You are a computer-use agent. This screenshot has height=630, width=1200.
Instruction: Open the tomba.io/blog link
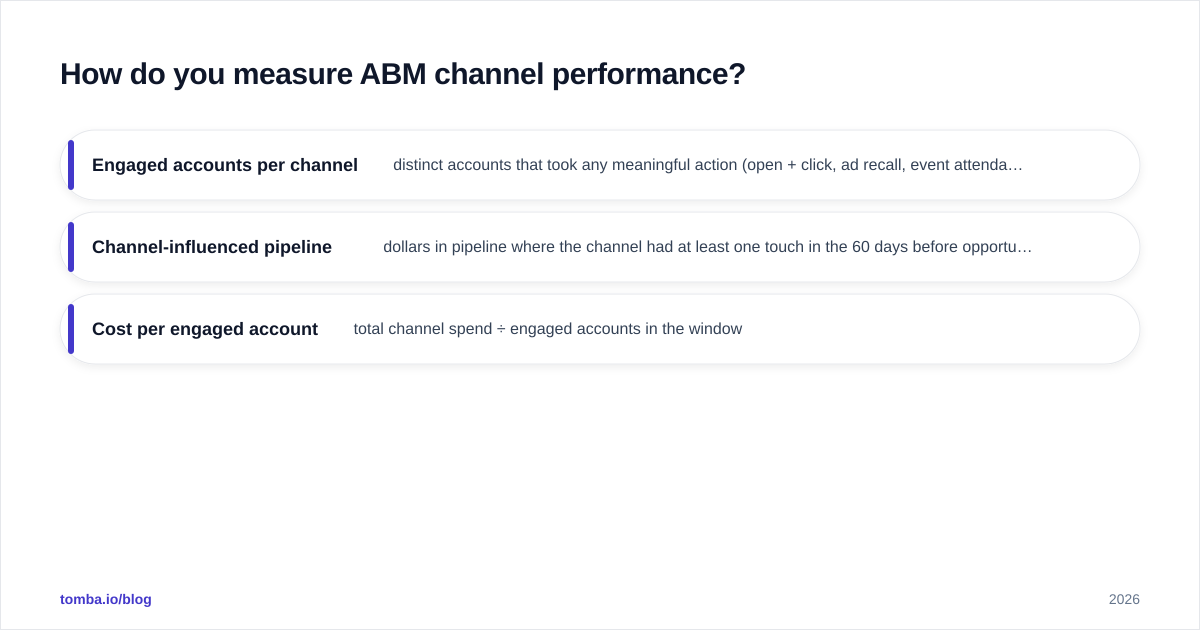pyautogui.click(x=106, y=599)
